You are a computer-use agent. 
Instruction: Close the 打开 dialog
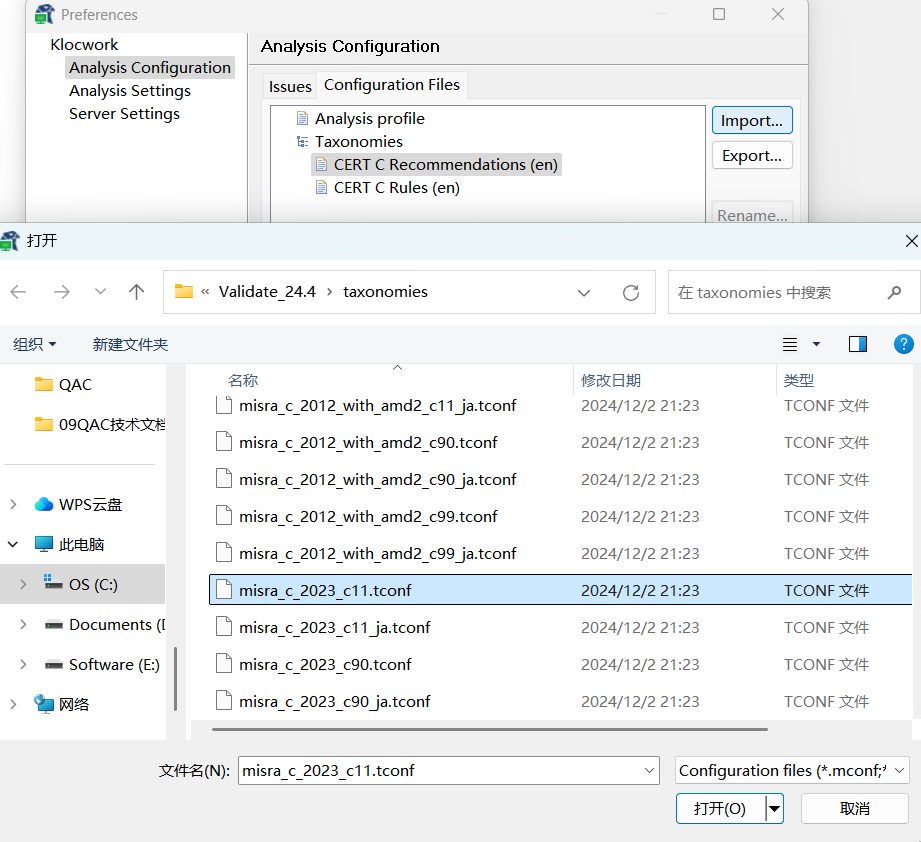(x=911, y=241)
